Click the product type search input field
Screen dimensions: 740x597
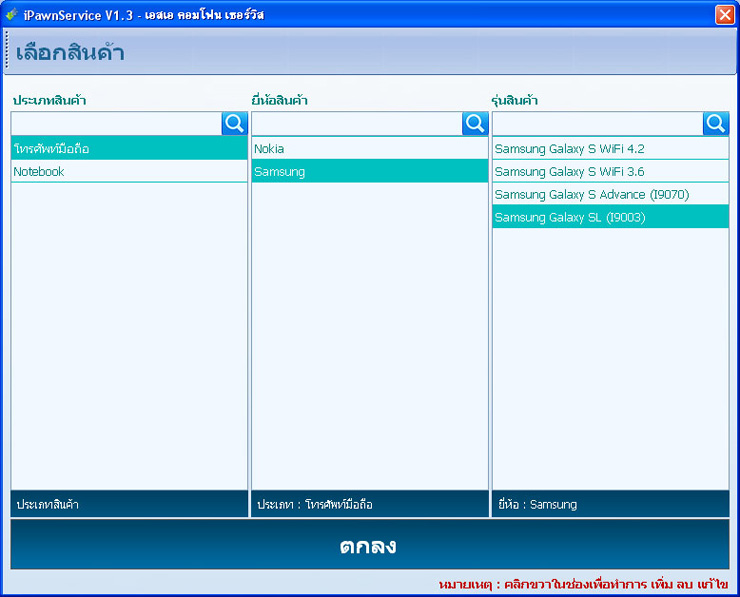[117, 124]
